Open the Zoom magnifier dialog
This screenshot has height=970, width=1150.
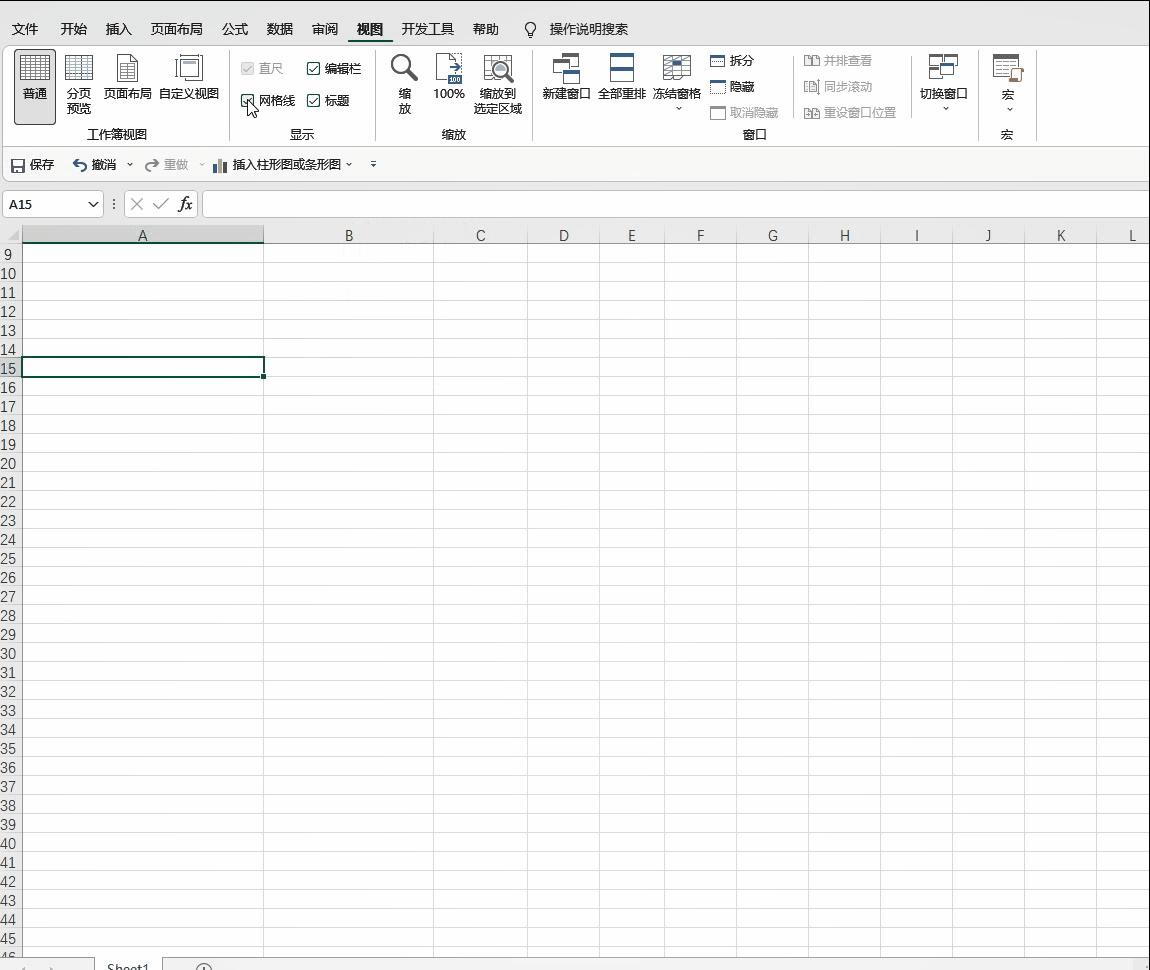pos(404,84)
